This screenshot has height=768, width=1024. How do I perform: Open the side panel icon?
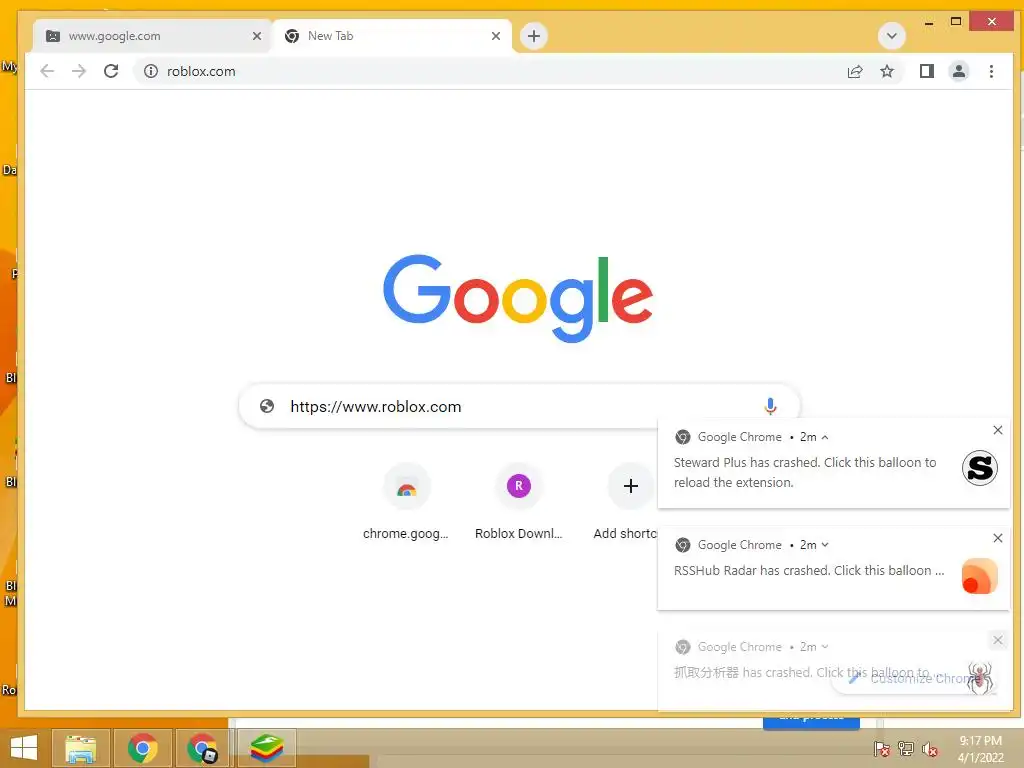tap(927, 71)
